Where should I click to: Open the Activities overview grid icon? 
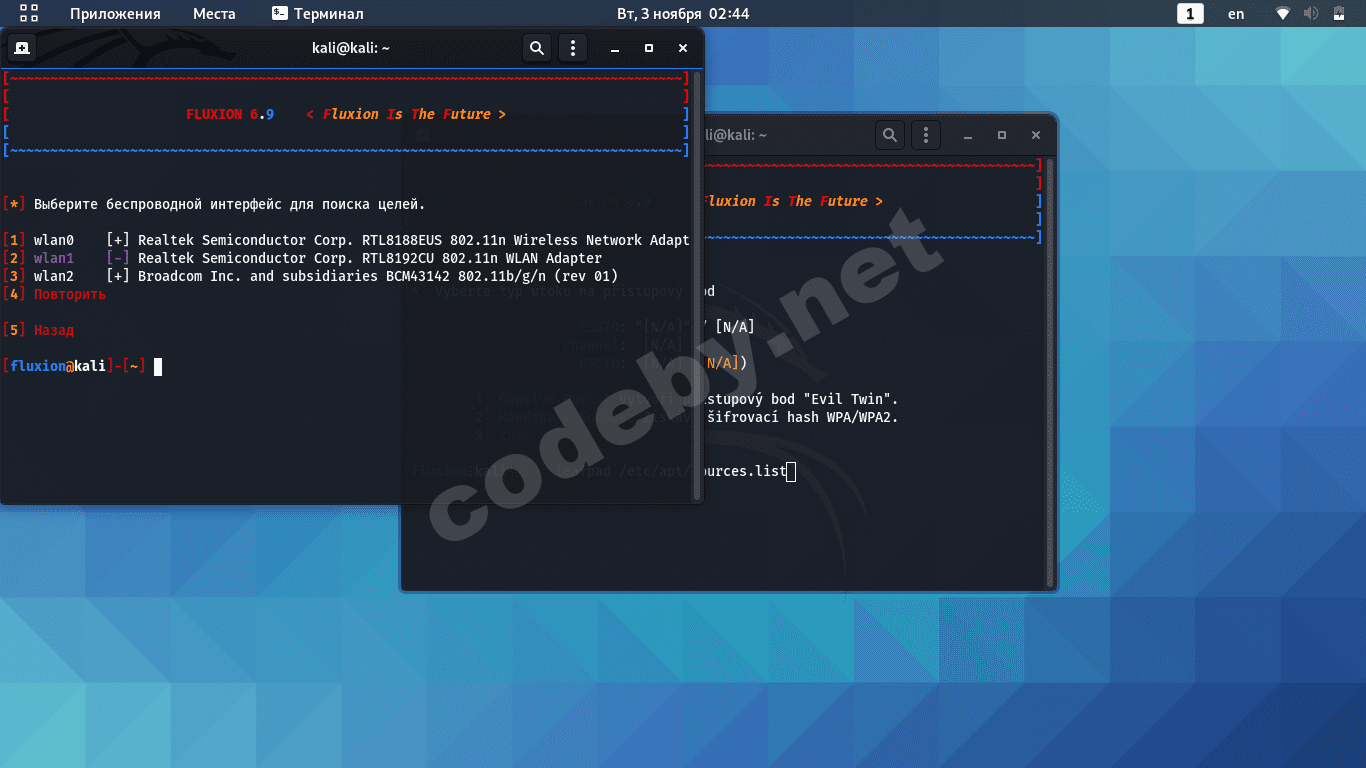point(29,13)
